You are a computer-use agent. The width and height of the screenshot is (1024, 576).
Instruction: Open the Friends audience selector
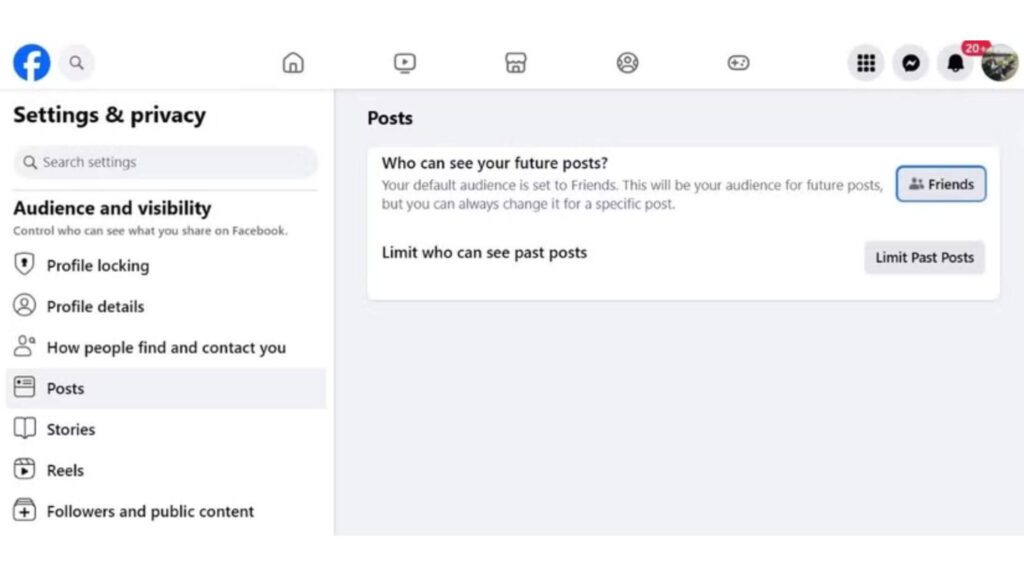[940, 184]
